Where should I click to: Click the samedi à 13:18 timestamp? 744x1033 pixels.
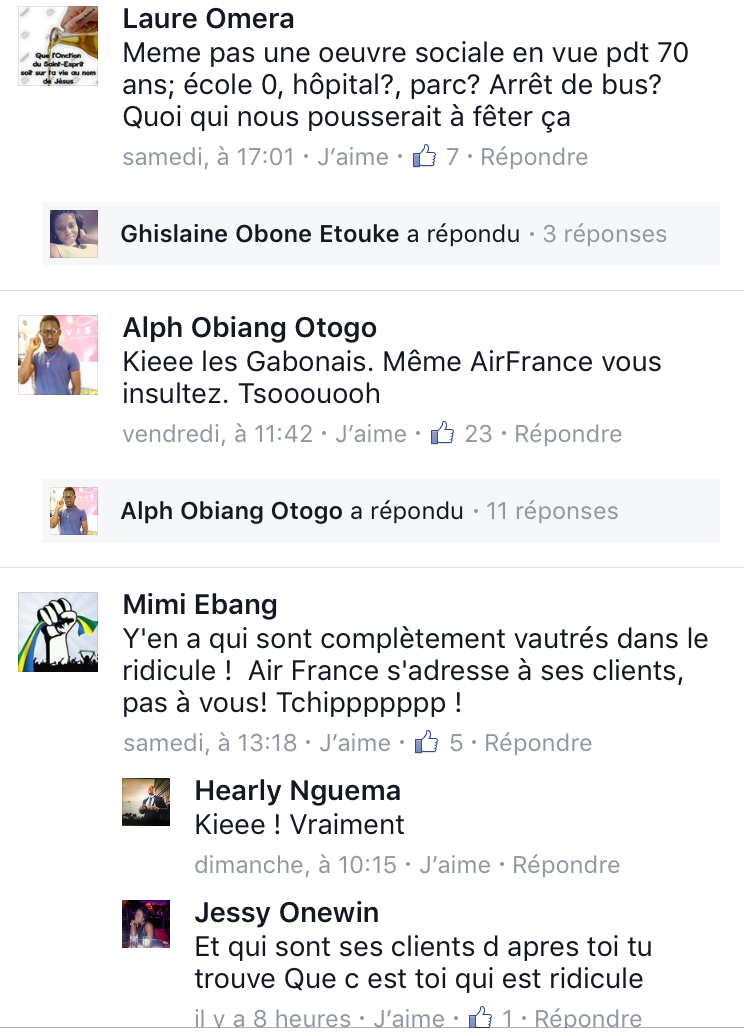click(x=210, y=742)
